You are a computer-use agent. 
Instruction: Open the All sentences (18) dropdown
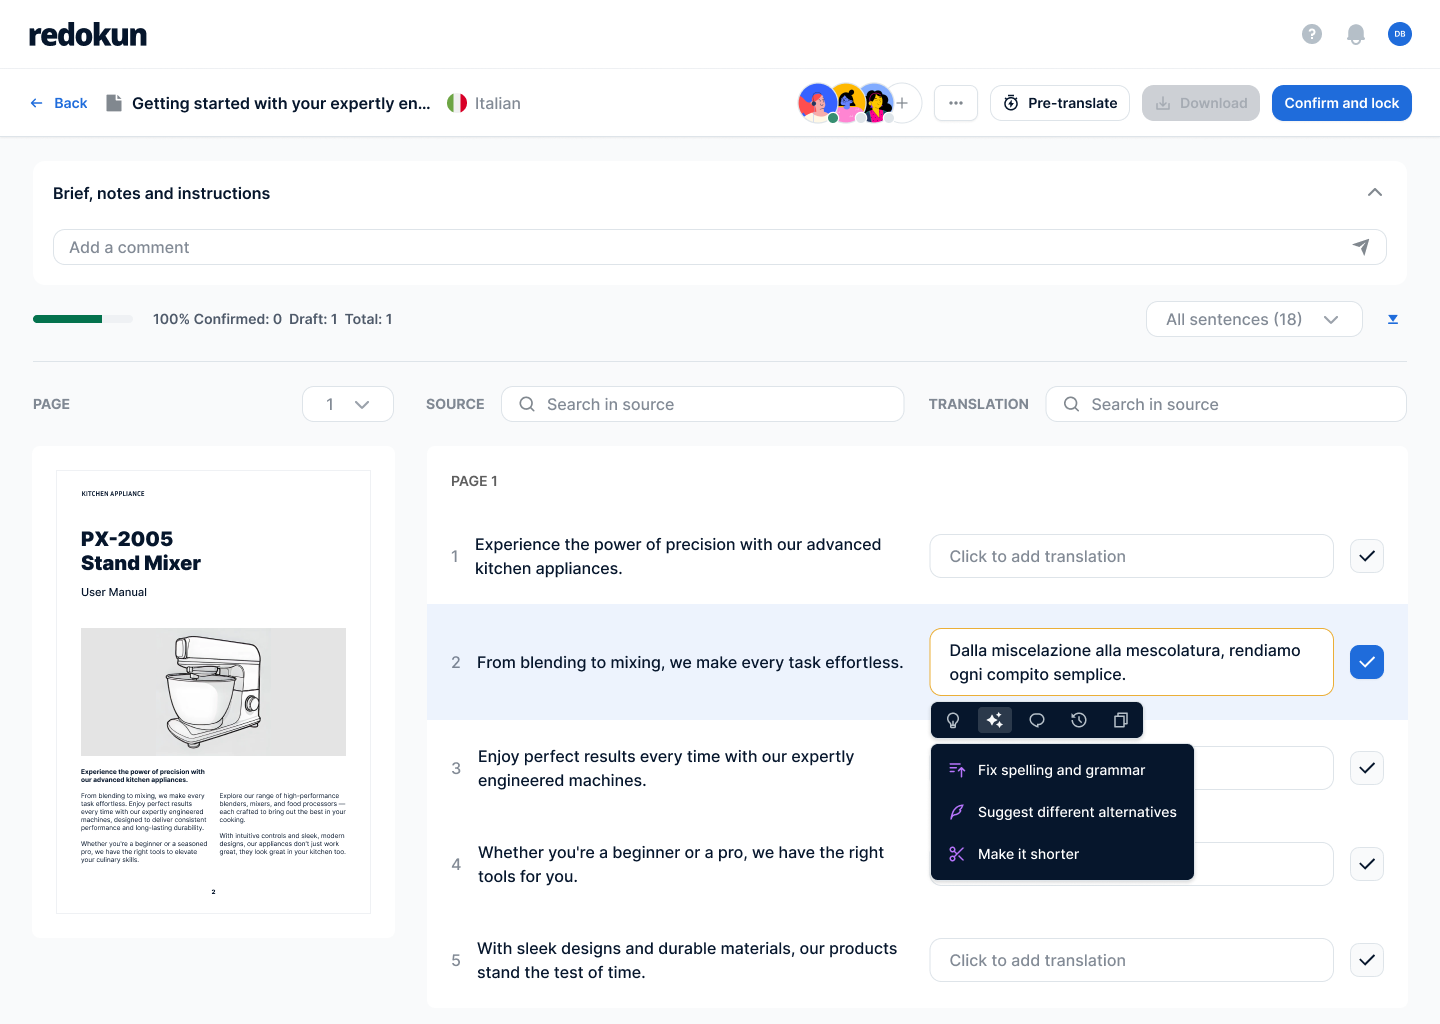[x=1254, y=319]
